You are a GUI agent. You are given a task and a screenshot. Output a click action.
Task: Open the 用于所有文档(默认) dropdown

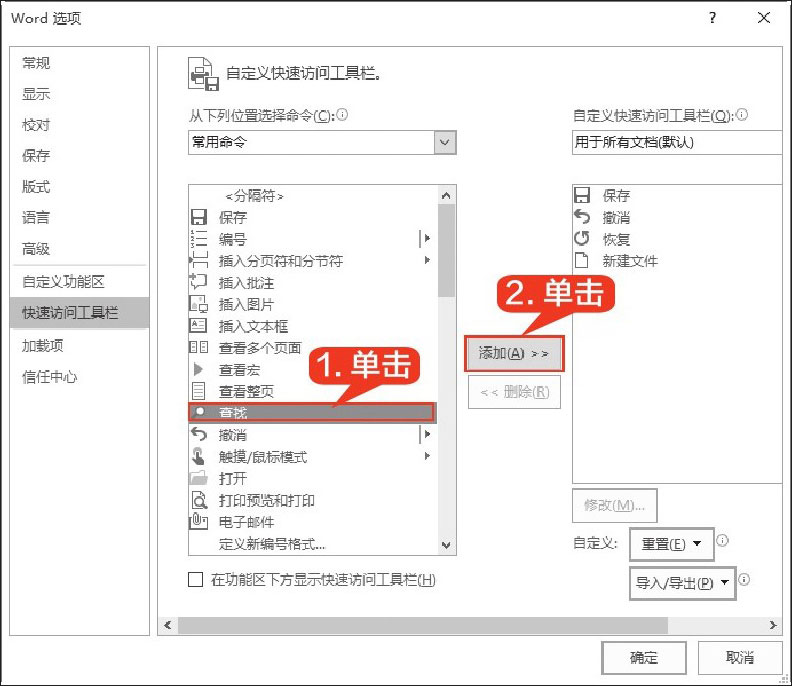(x=678, y=142)
